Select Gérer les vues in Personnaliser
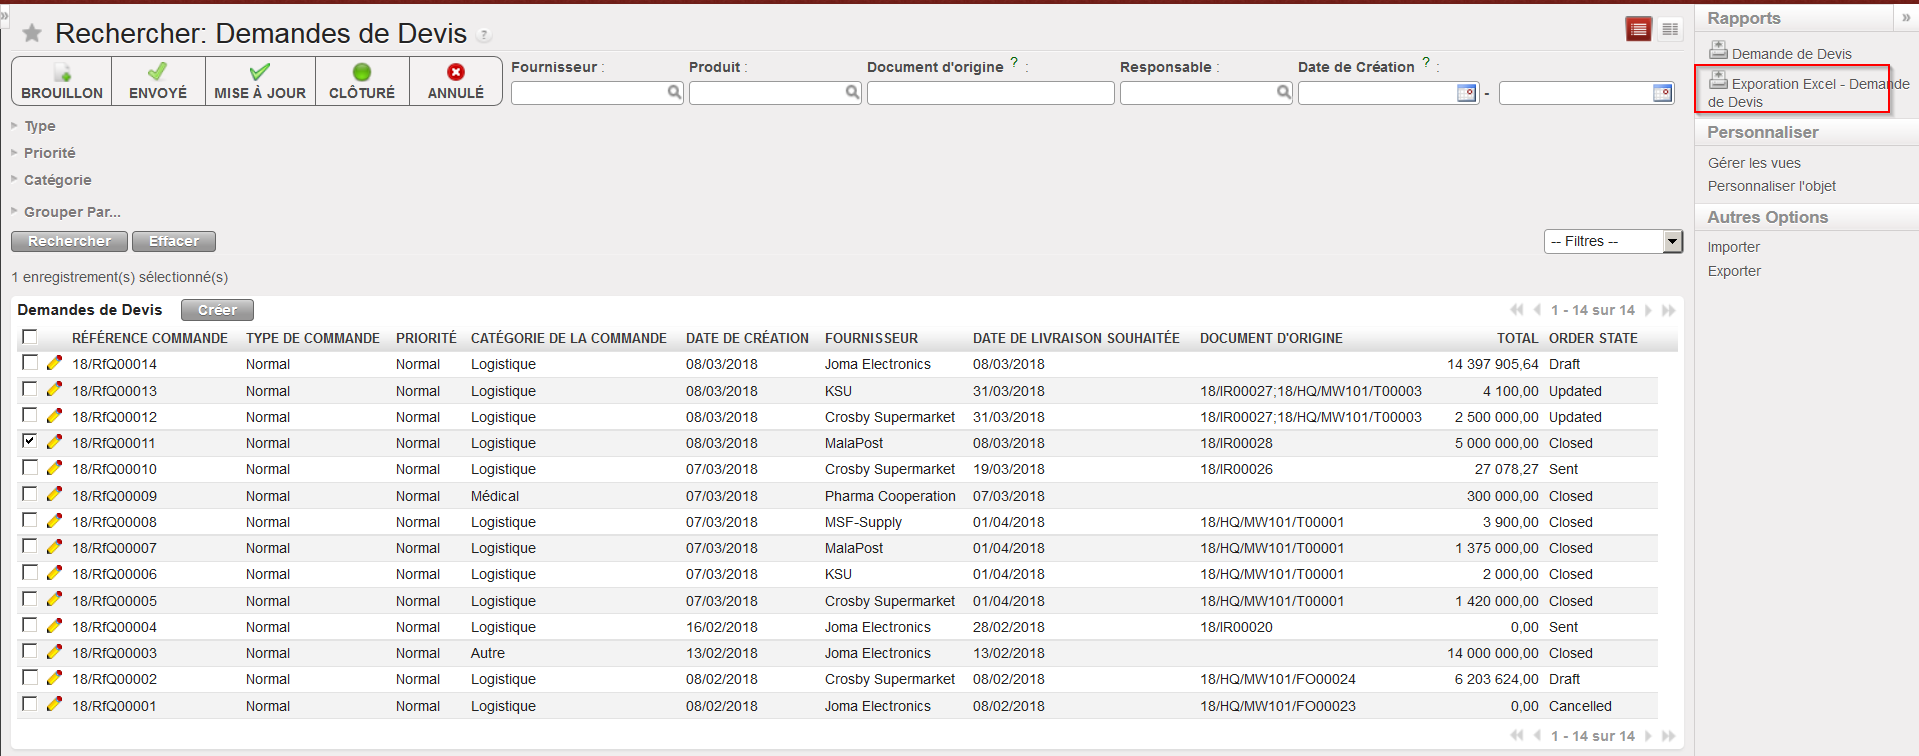The width and height of the screenshot is (1919, 756). point(1753,163)
